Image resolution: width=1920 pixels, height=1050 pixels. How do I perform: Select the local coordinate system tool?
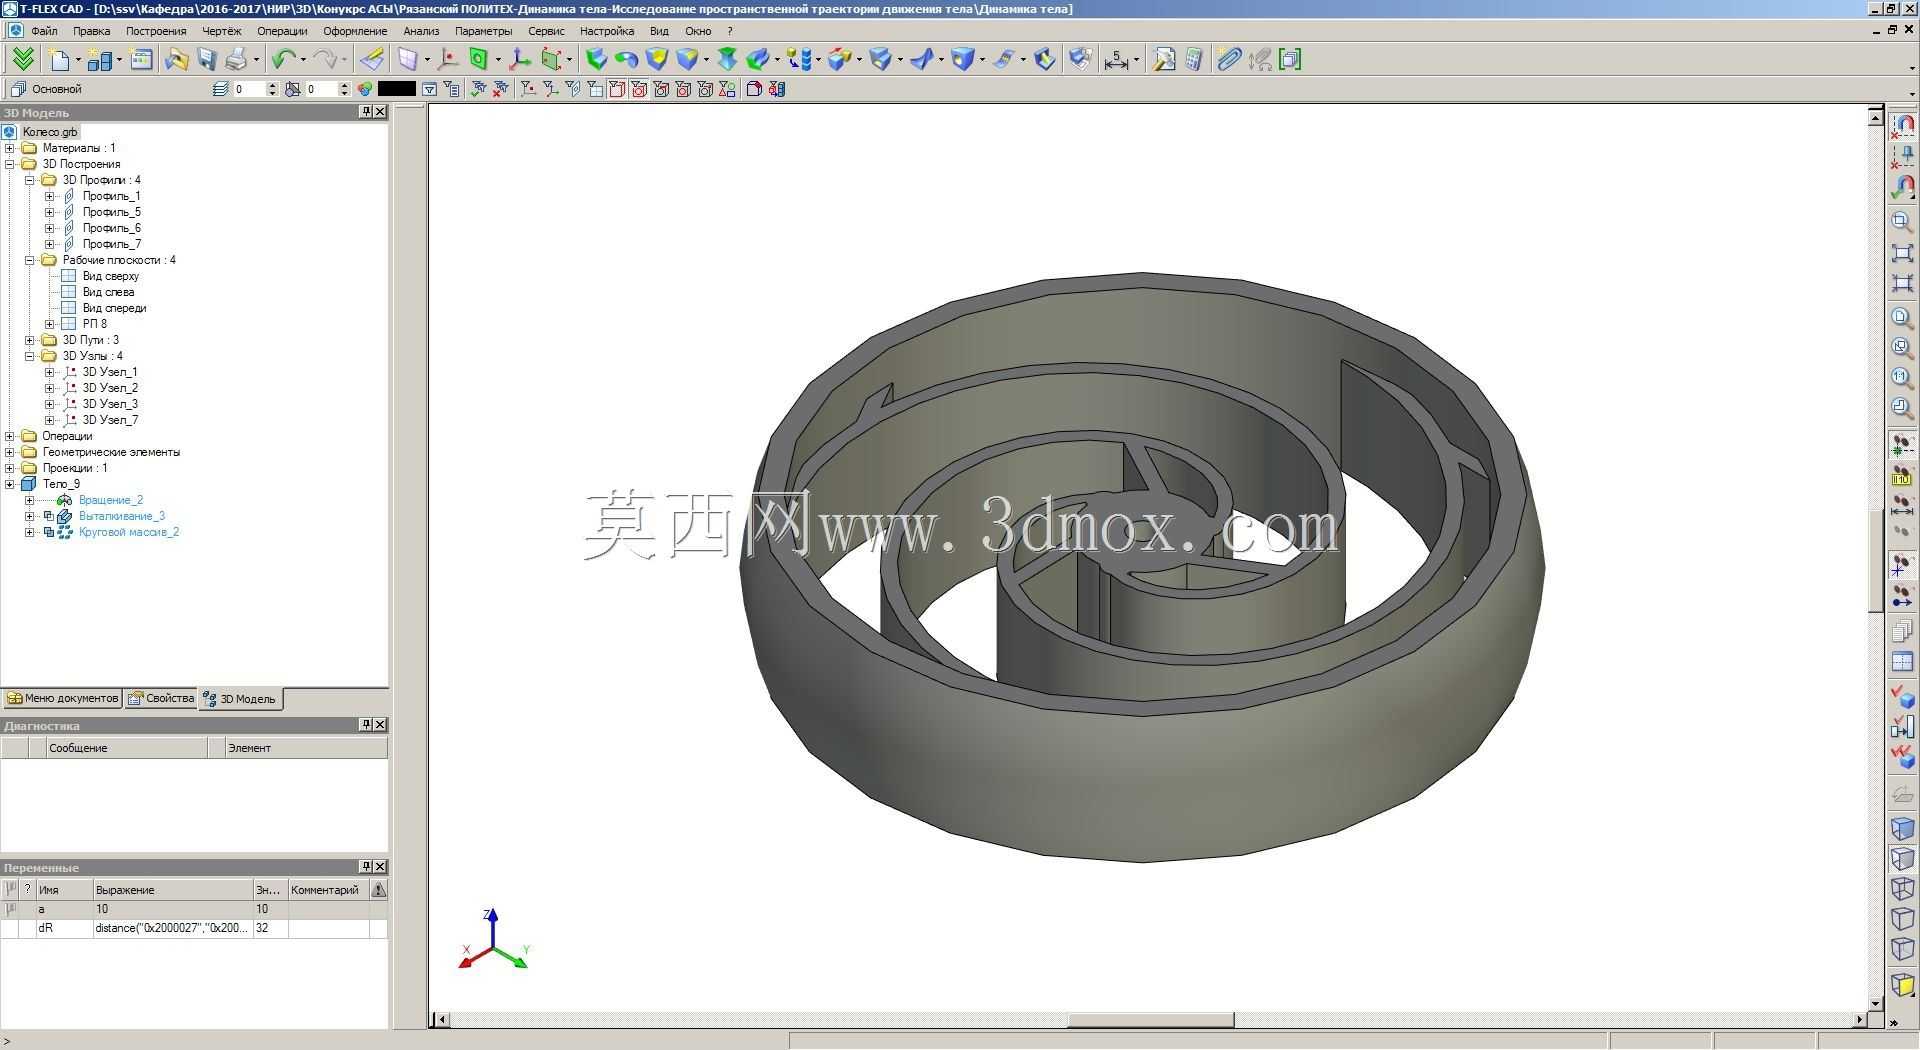(520, 60)
